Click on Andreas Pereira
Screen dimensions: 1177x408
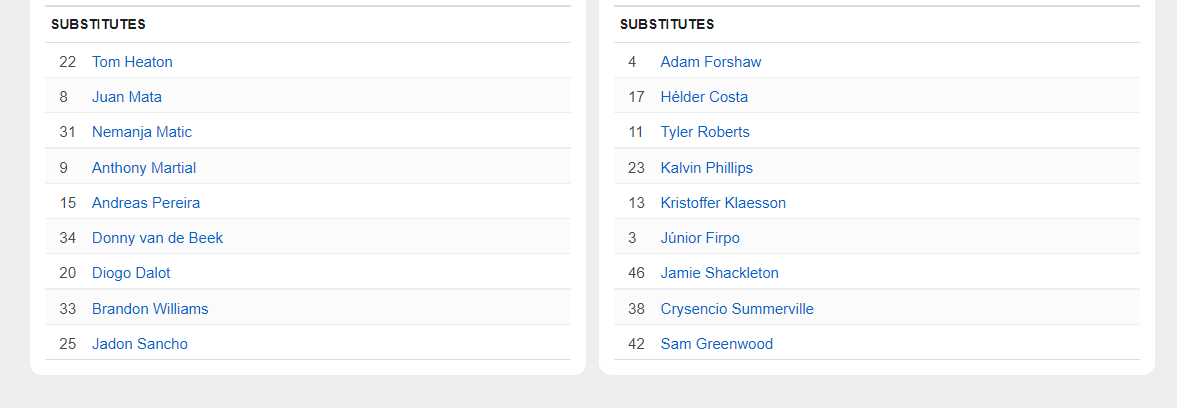(x=146, y=203)
